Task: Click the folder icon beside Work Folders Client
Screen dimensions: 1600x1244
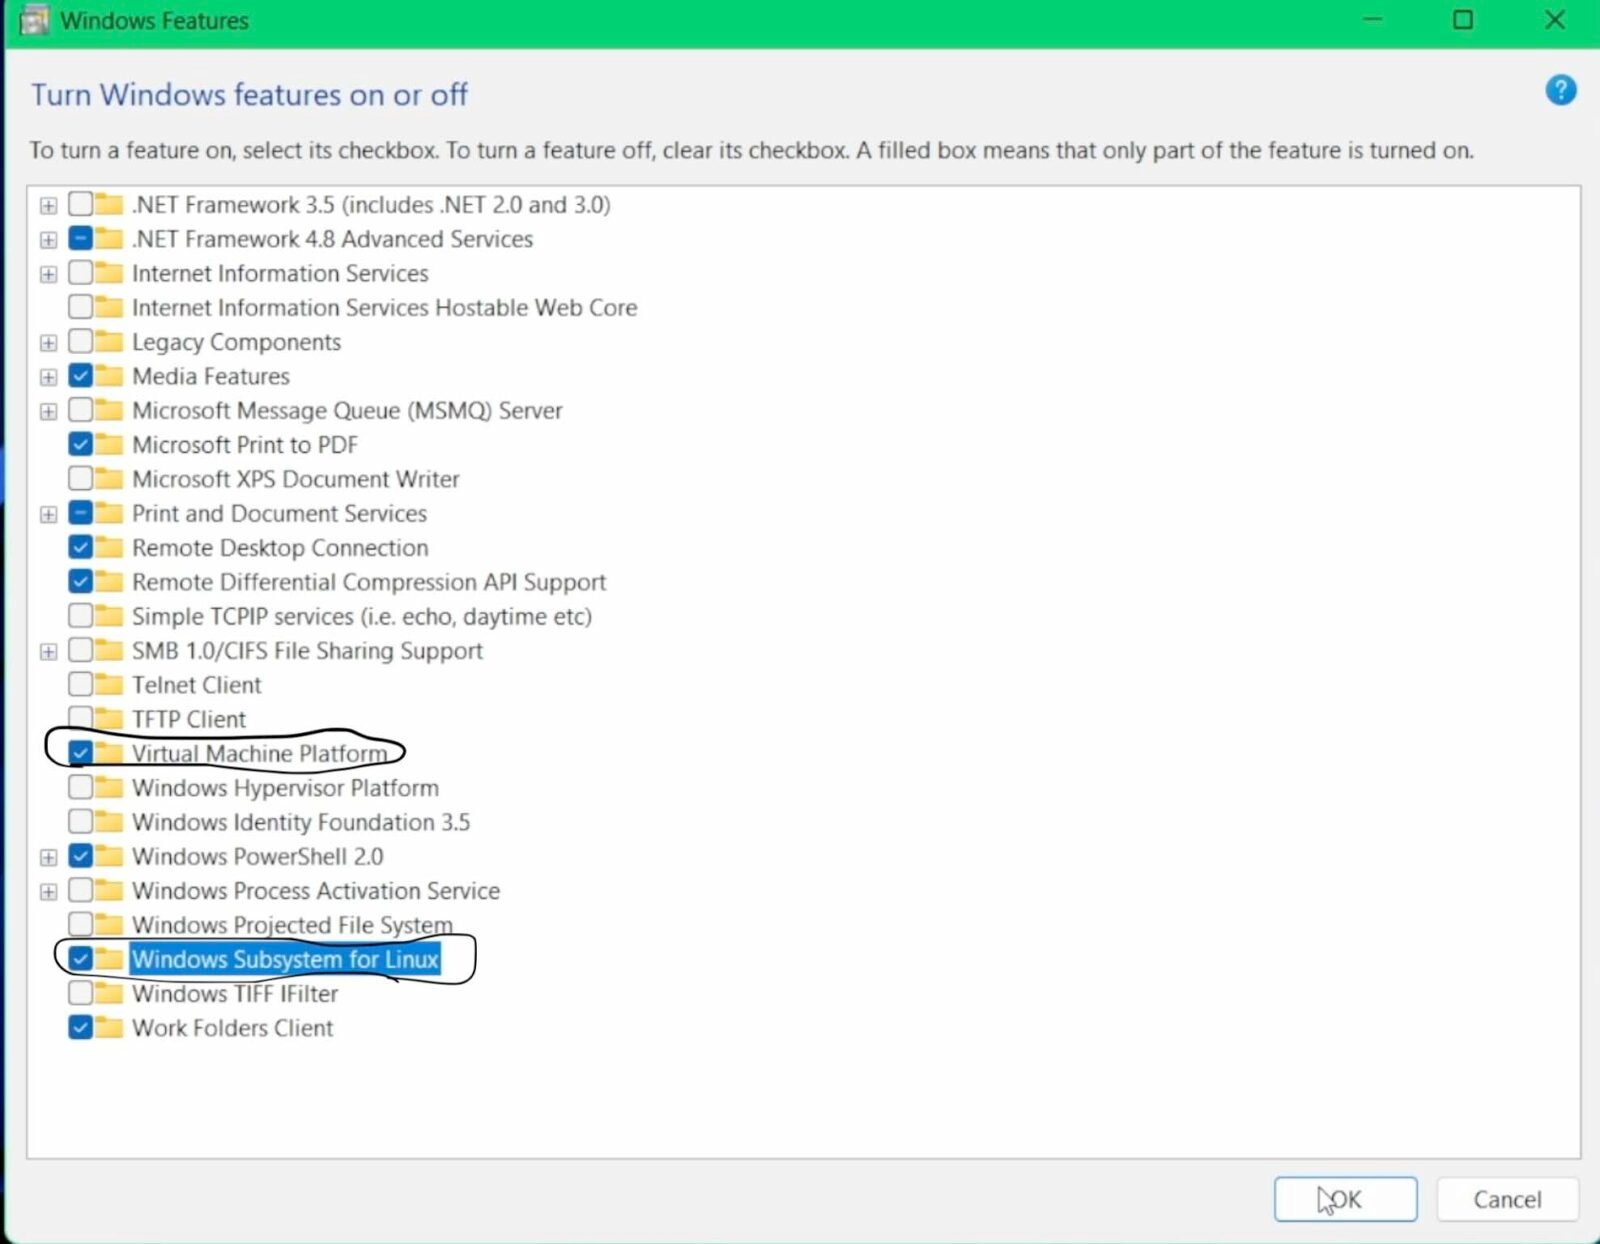Action: 111,1027
